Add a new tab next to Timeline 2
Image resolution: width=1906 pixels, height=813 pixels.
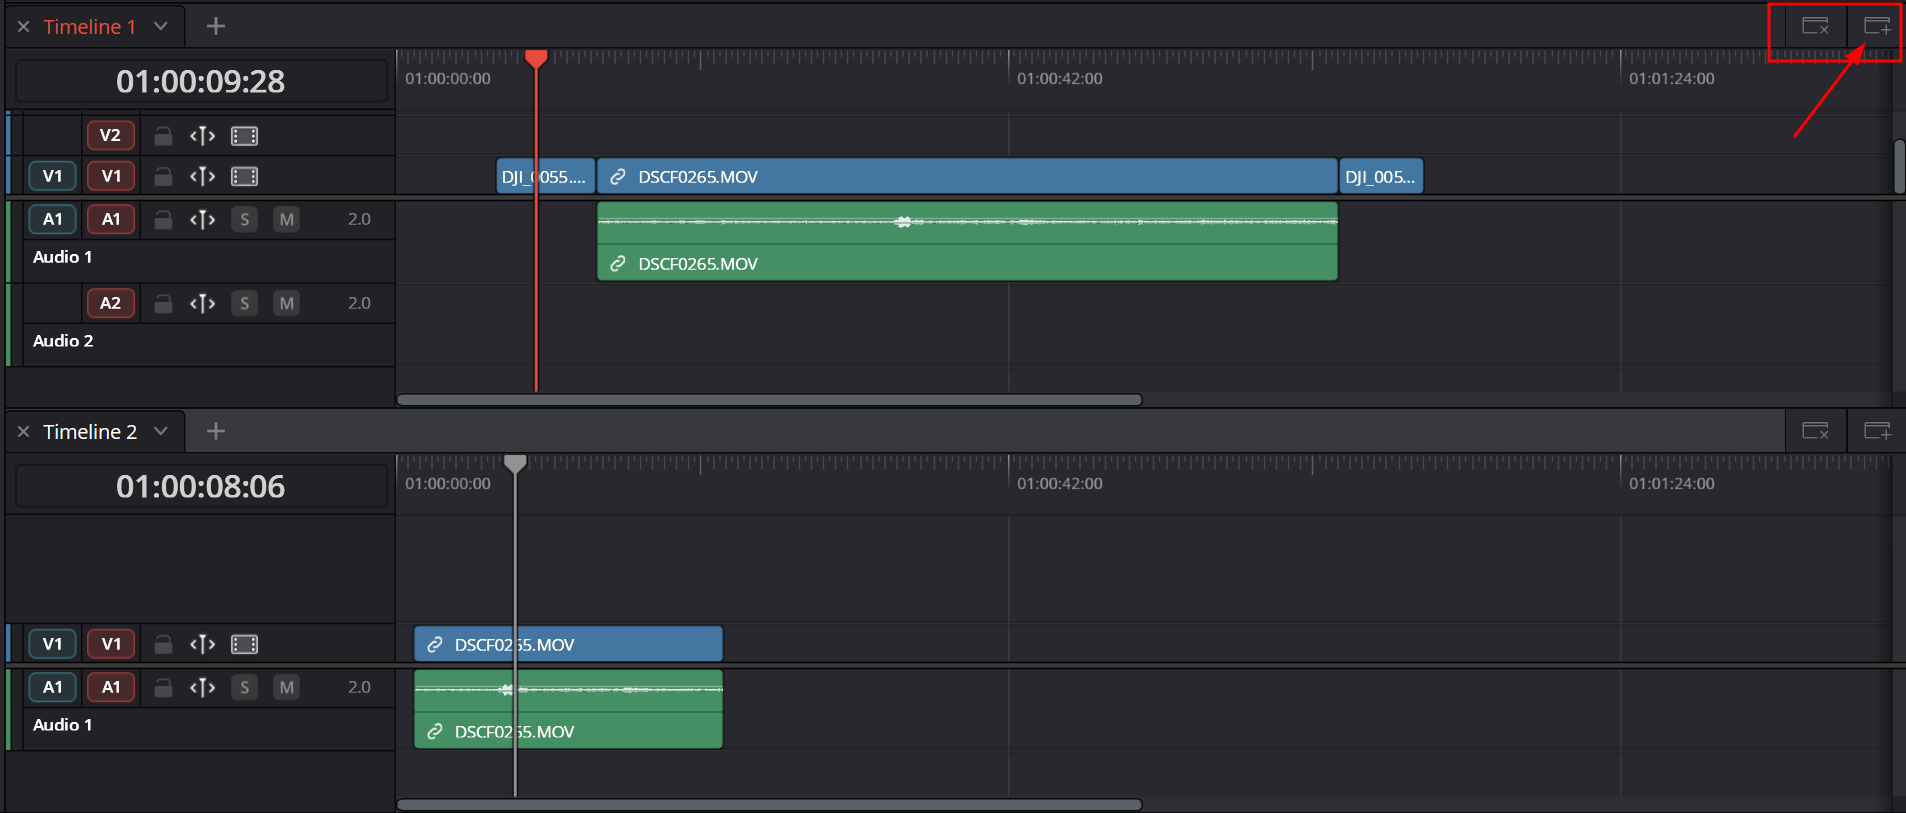tap(215, 431)
